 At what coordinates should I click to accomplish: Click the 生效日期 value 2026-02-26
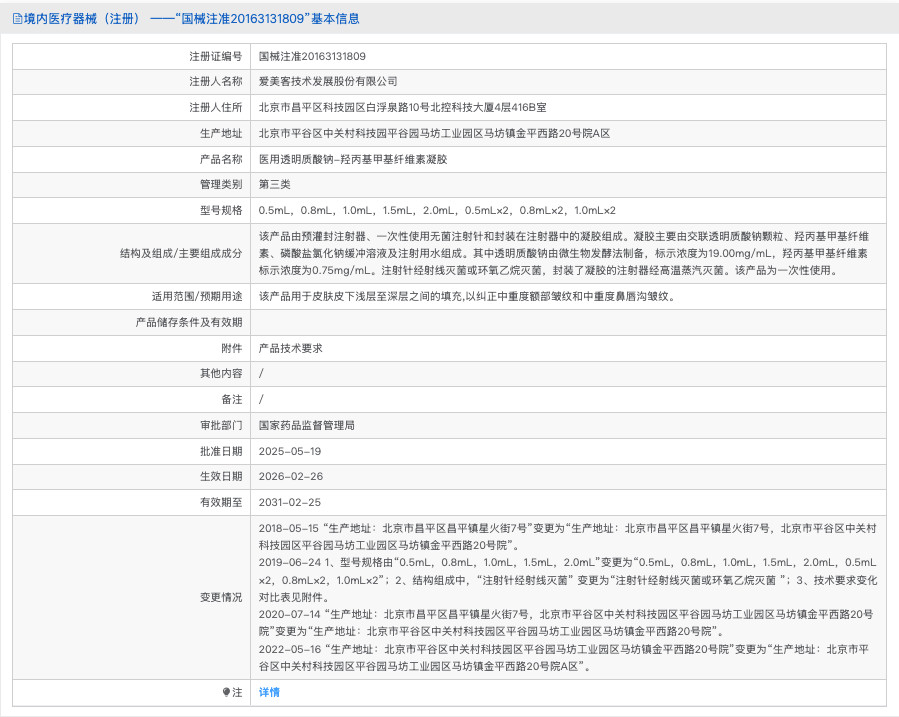(290, 475)
